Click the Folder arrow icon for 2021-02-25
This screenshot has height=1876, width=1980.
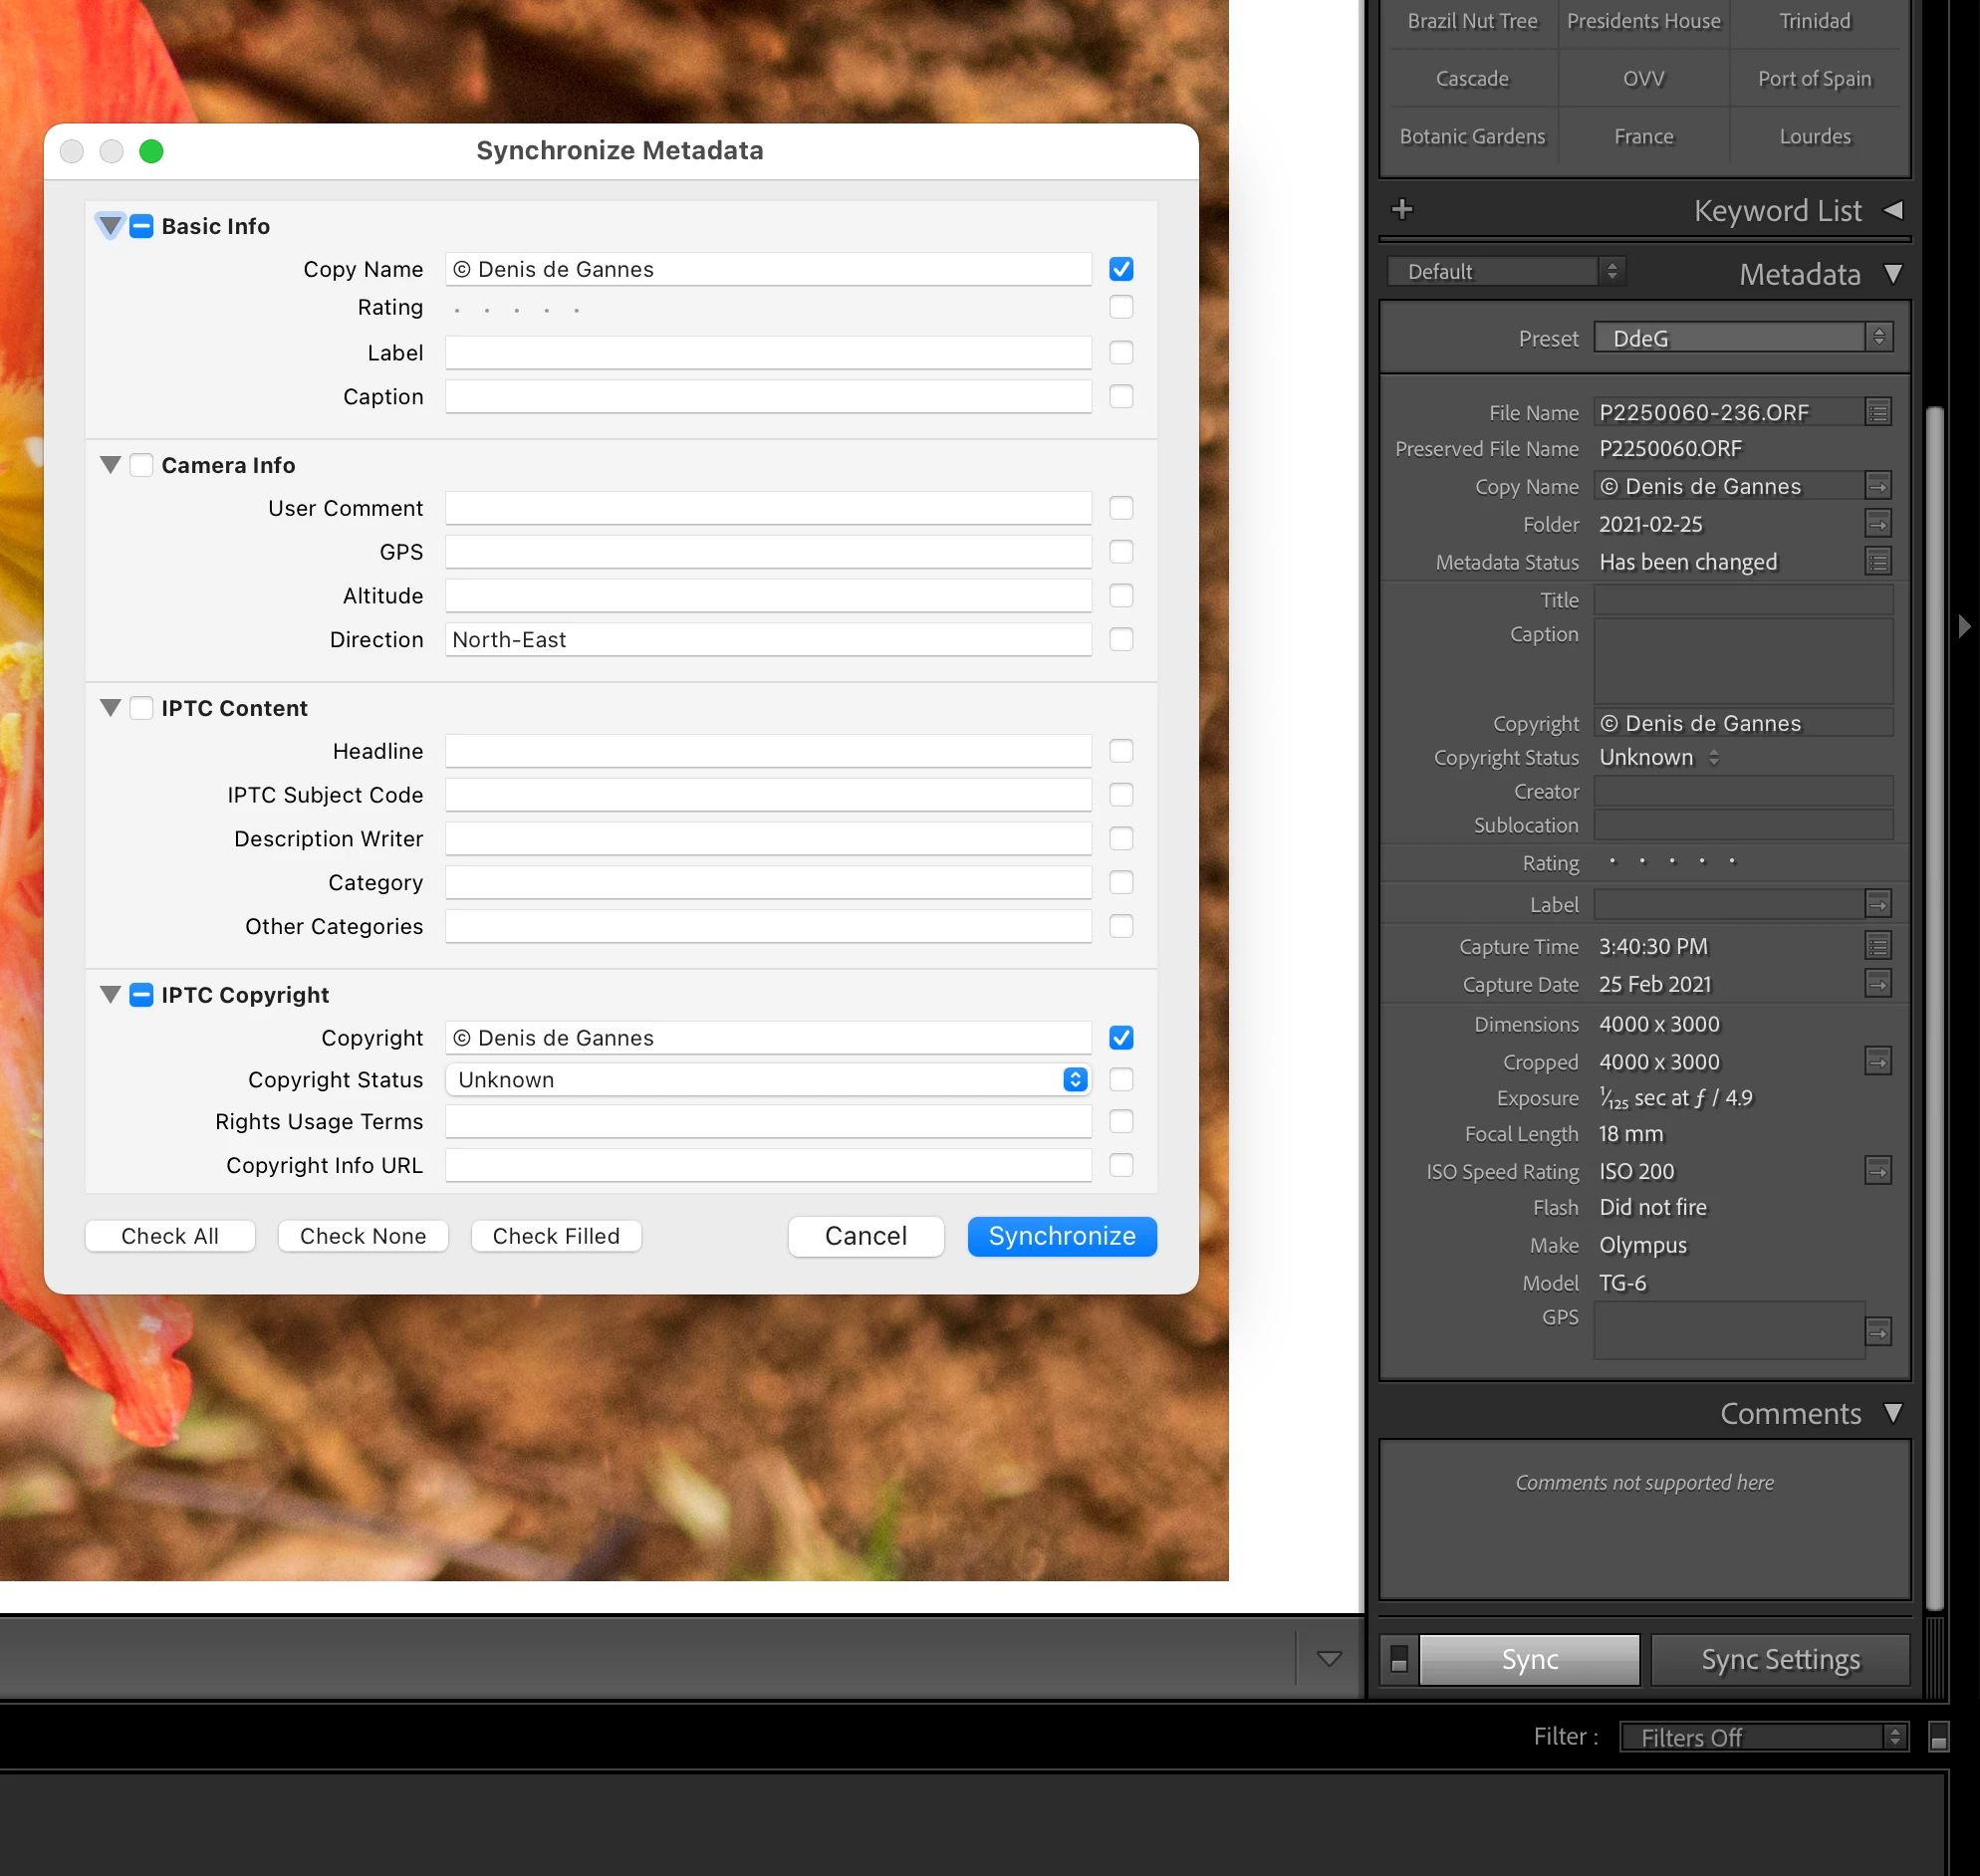pyautogui.click(x=1878, y=523)
